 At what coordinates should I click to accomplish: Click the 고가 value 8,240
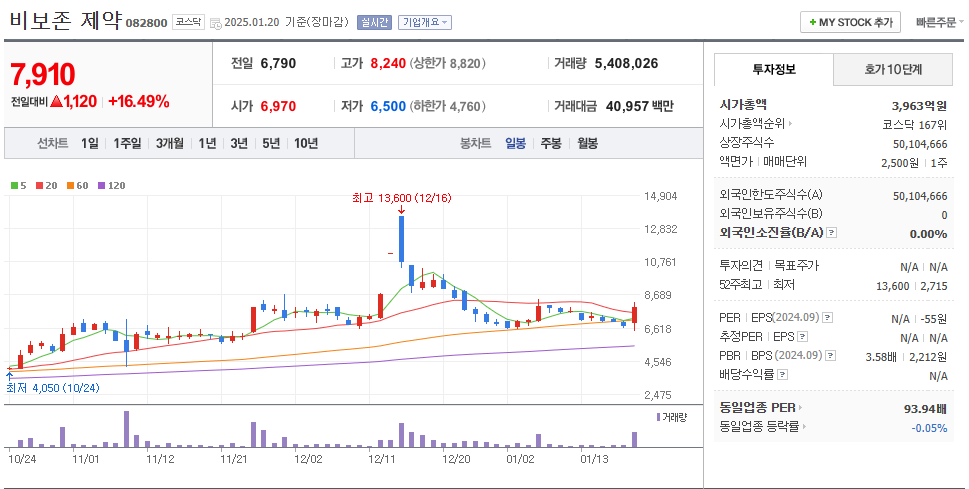point(388,63)
